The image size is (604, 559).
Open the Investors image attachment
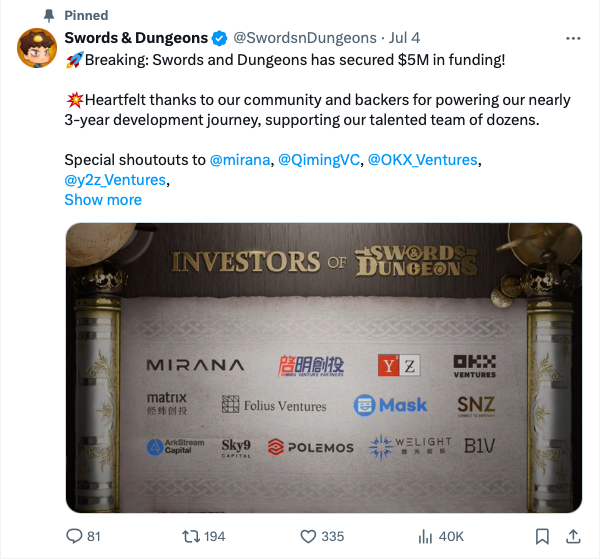point(324,368)
